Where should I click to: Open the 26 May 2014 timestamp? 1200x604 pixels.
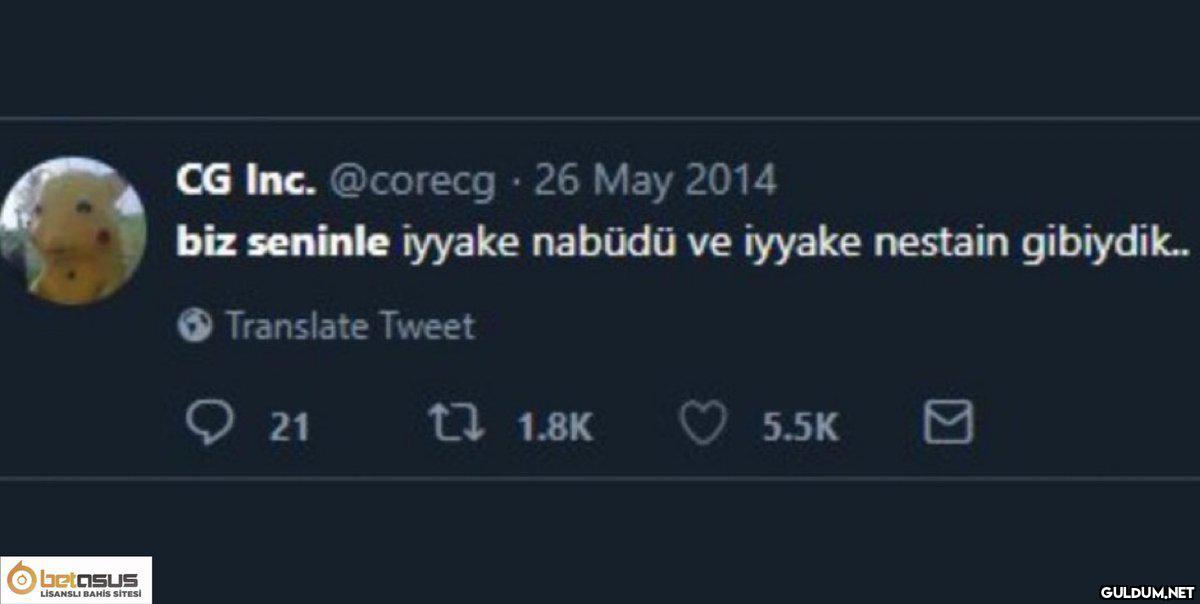[x=655, y=181]
